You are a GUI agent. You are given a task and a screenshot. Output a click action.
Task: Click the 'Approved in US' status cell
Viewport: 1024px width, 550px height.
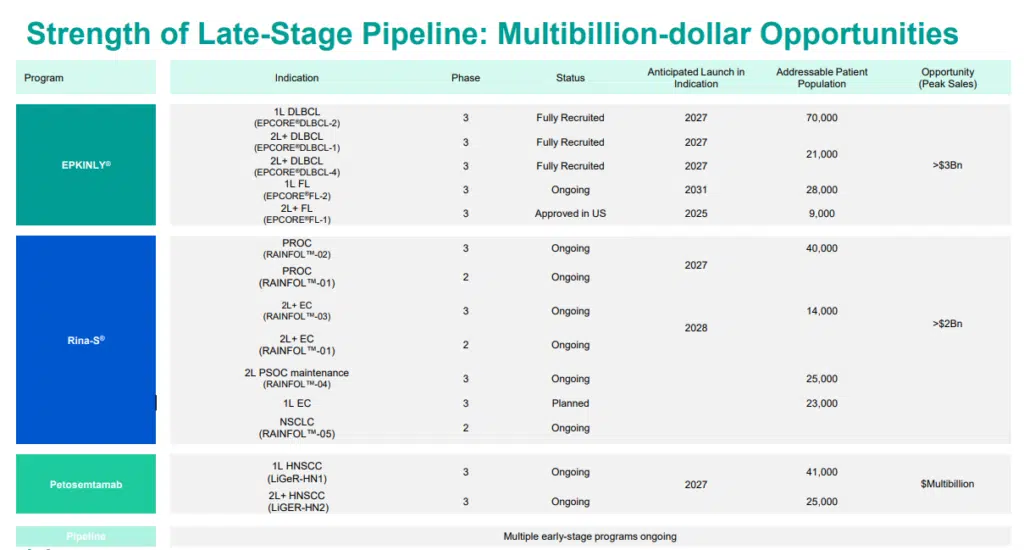tap(570, 214)
